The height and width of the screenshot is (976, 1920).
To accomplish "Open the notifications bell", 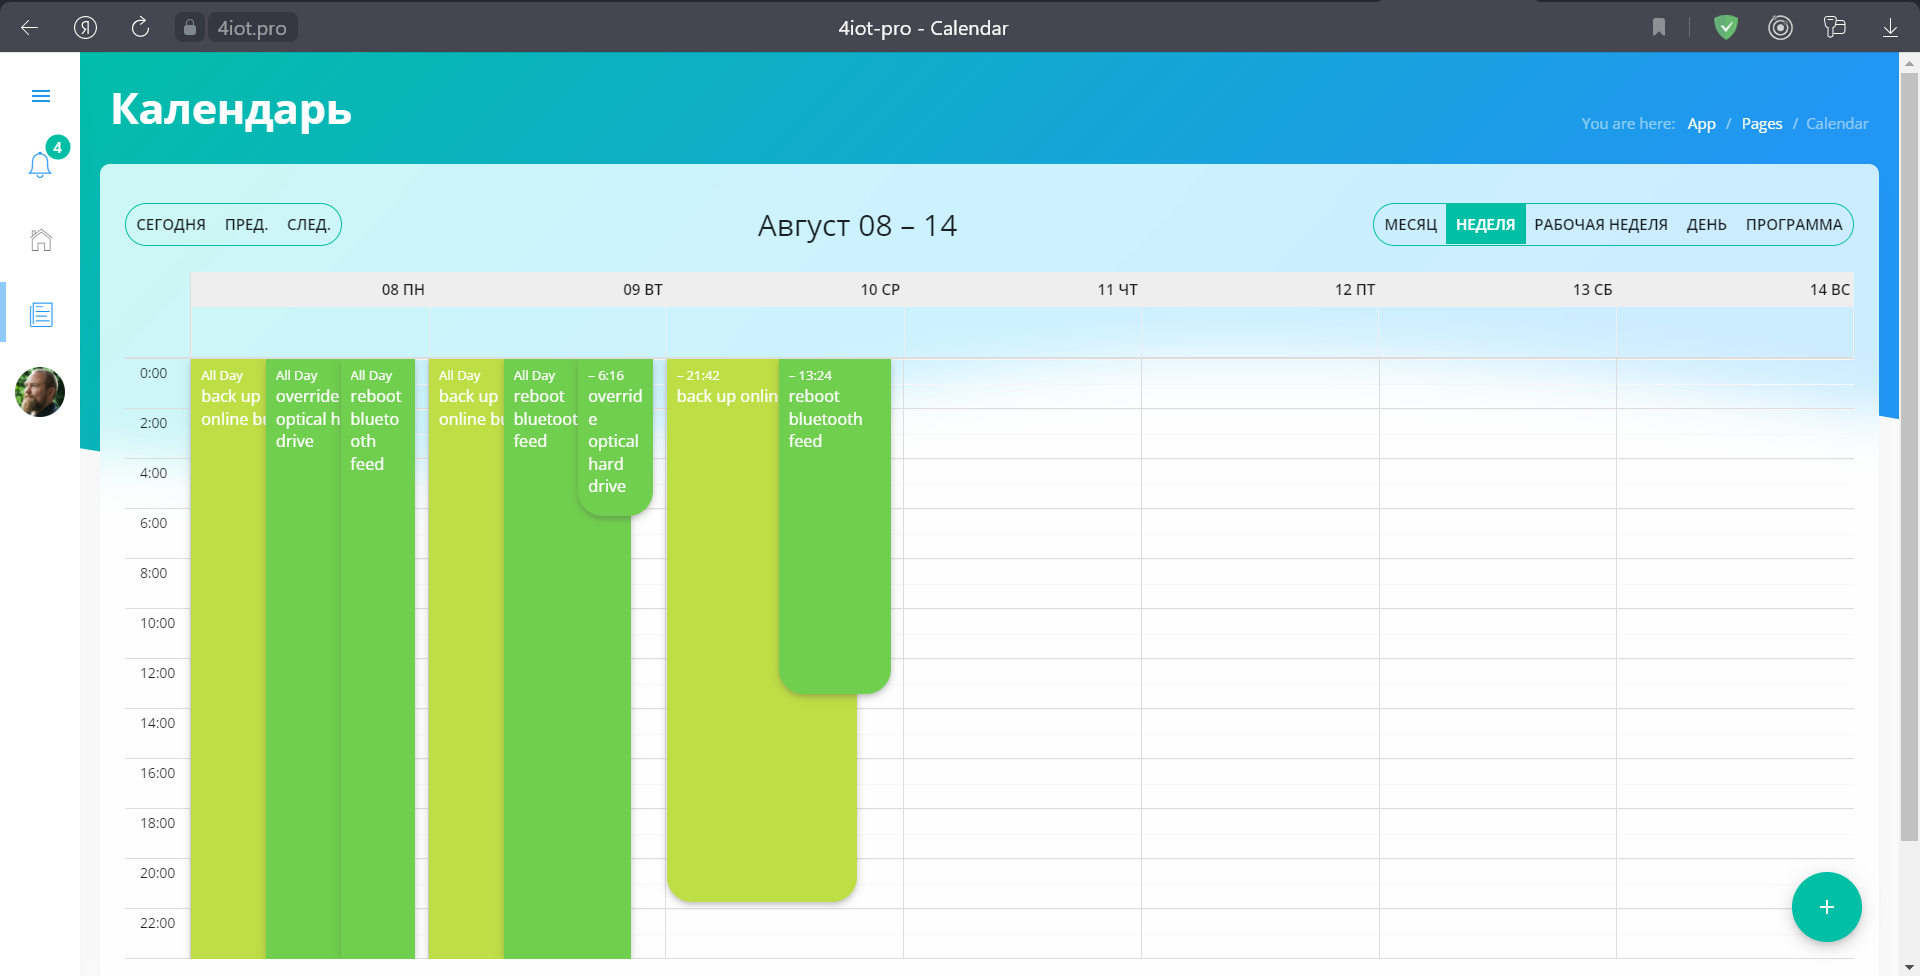I will tap(40, 165).
